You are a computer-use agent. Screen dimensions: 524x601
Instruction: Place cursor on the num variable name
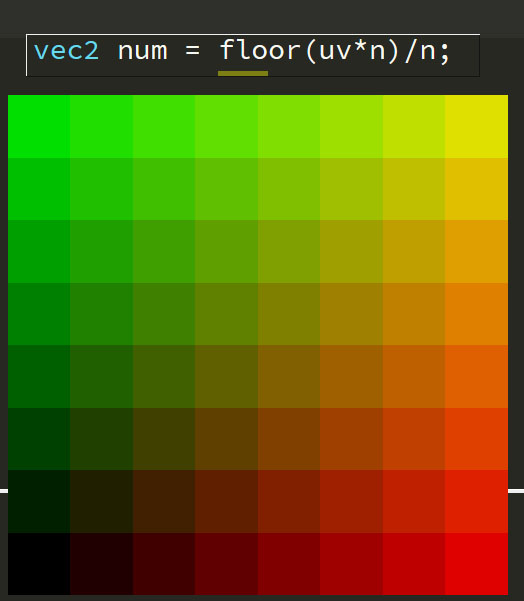[143, 52]
